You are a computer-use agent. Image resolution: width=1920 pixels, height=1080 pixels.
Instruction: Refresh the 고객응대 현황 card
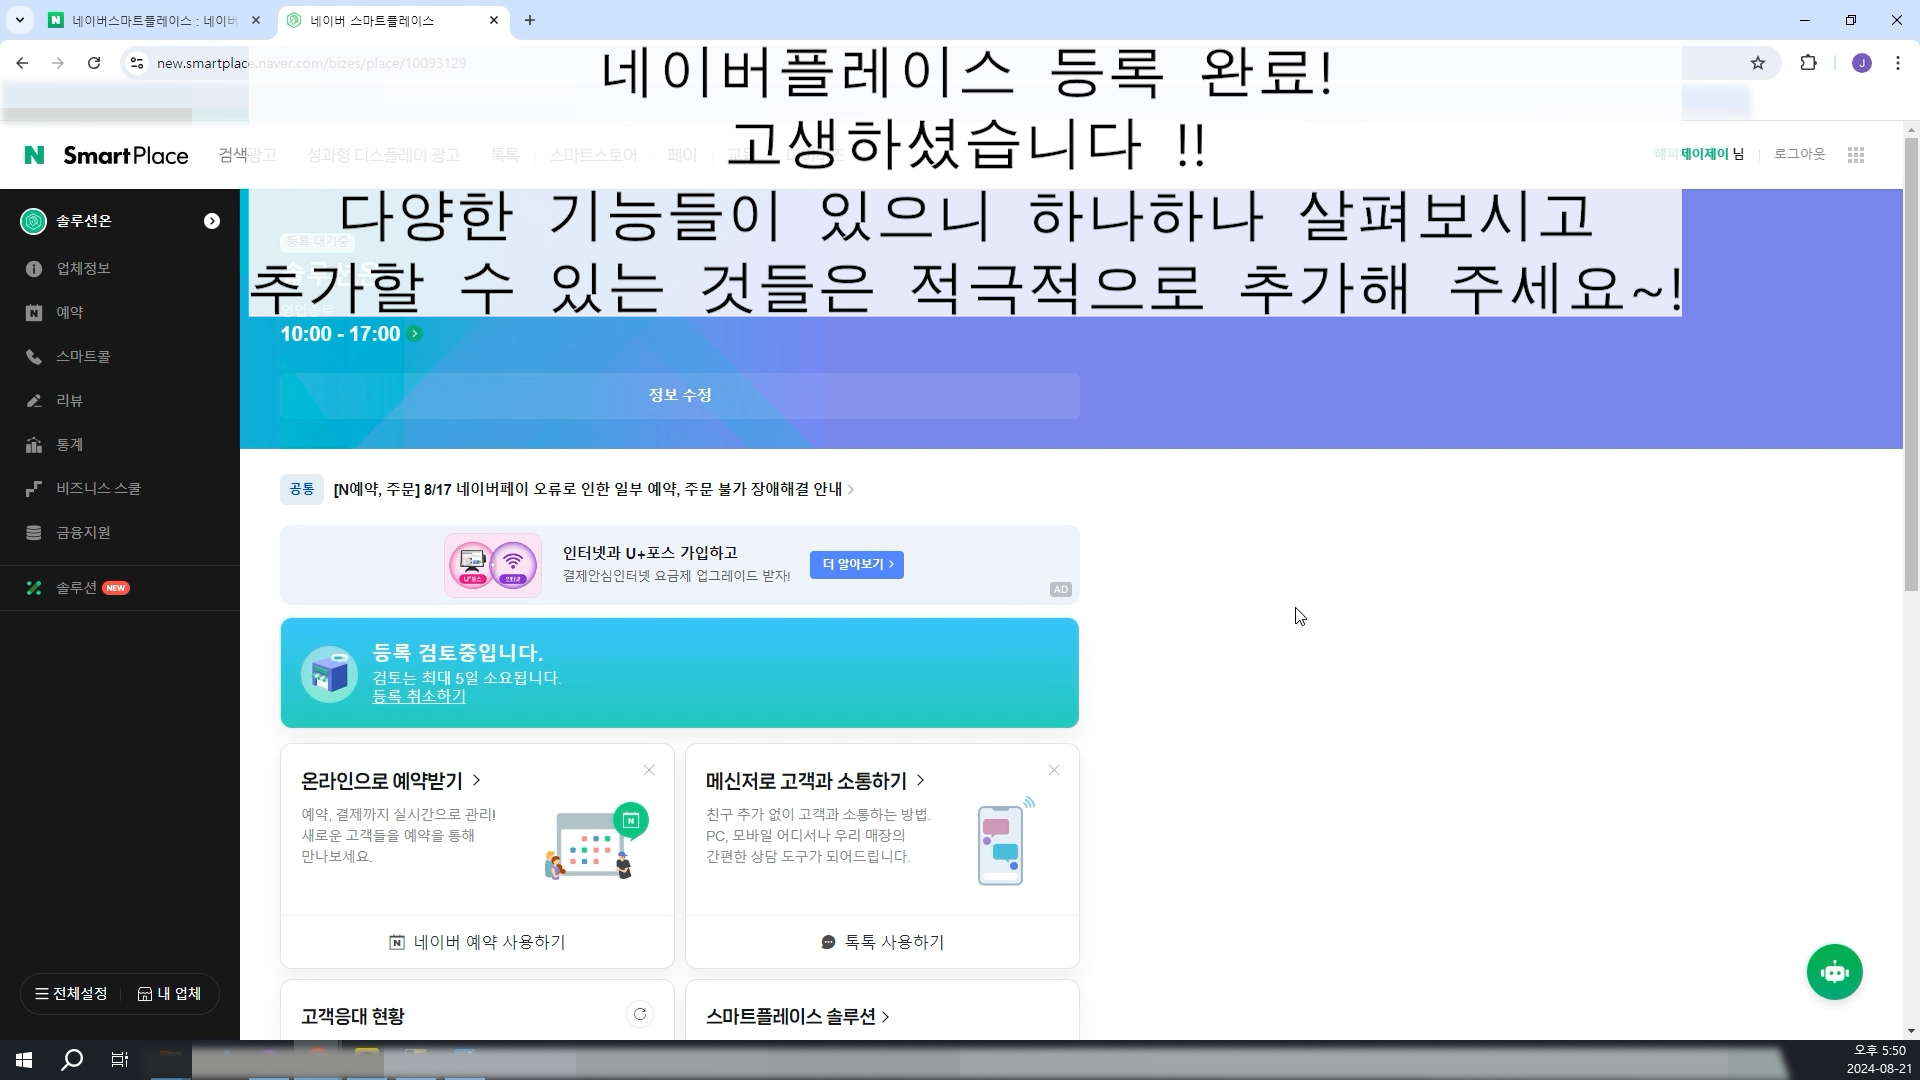640,1014
